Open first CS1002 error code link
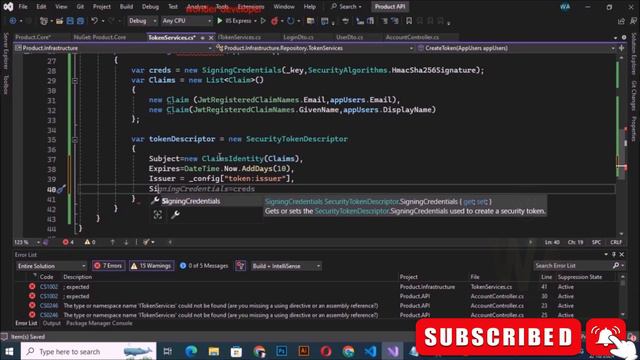Image resolution: width=640 pixels, height=360 pixels. pos(49,287)
